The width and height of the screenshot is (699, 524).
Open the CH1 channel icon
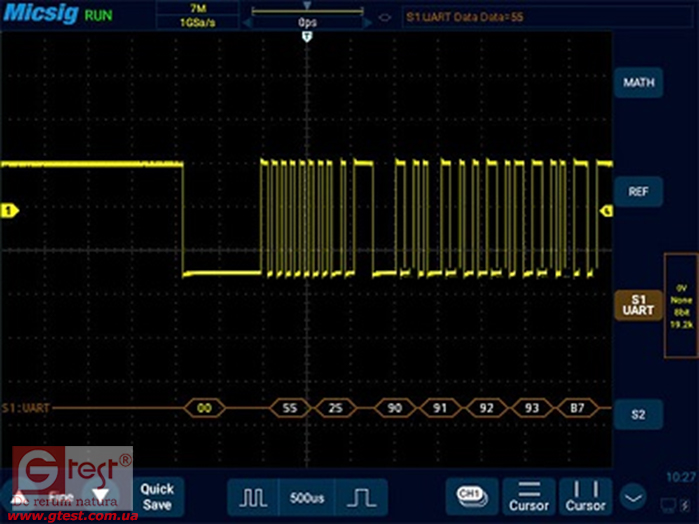(x=470, y=496)
